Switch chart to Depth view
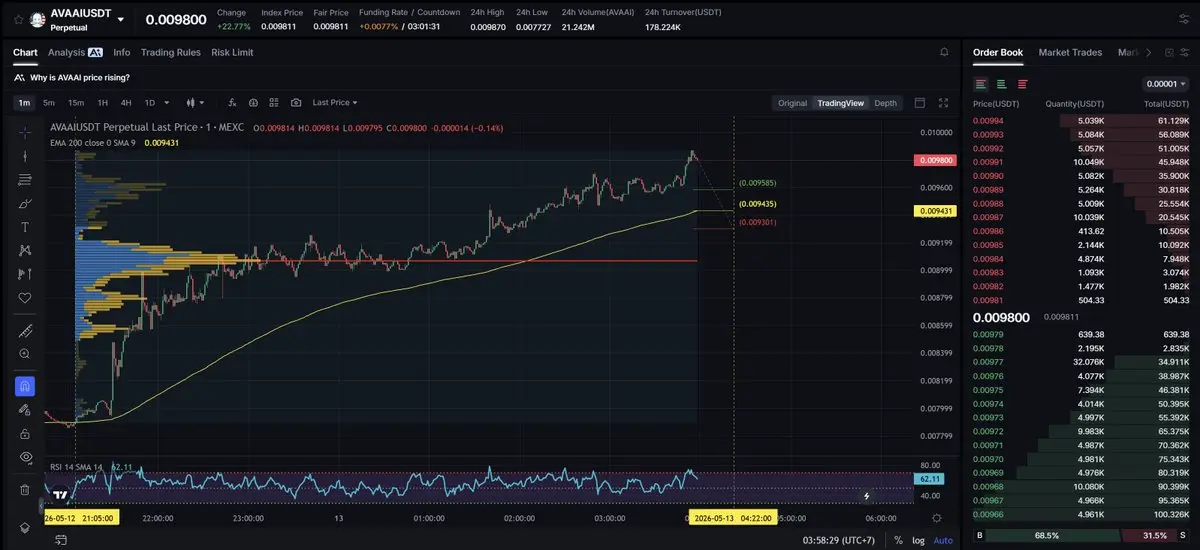The width and height of the screenshot is (1200, 550). [886, 103]
